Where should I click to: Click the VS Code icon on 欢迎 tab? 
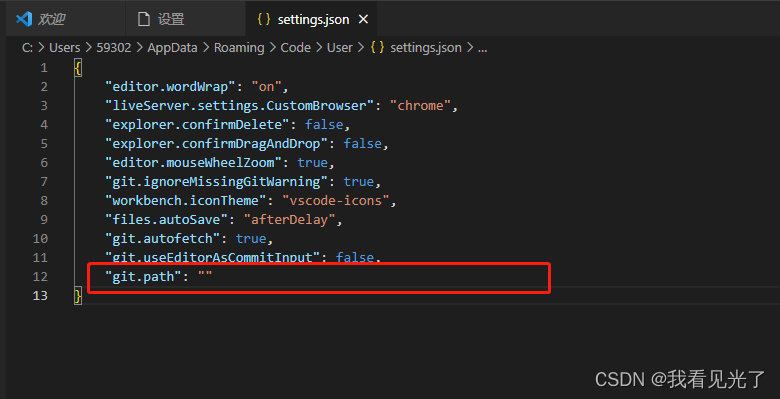[24, 19]
